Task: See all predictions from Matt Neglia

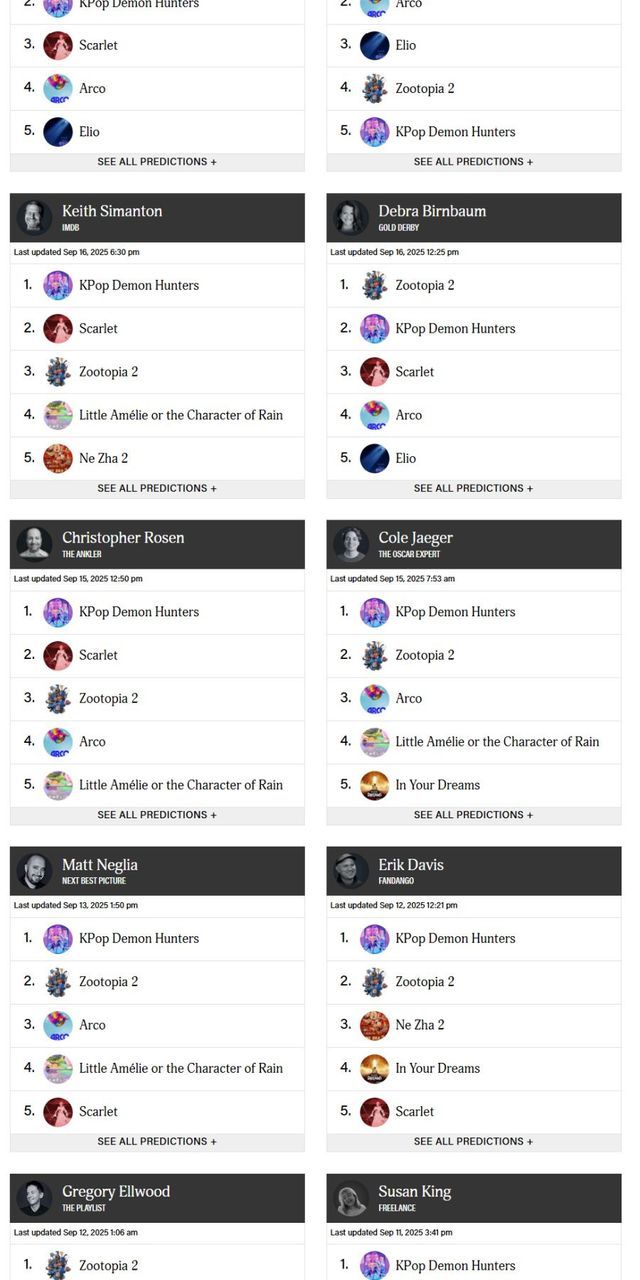Action: 157,1142
